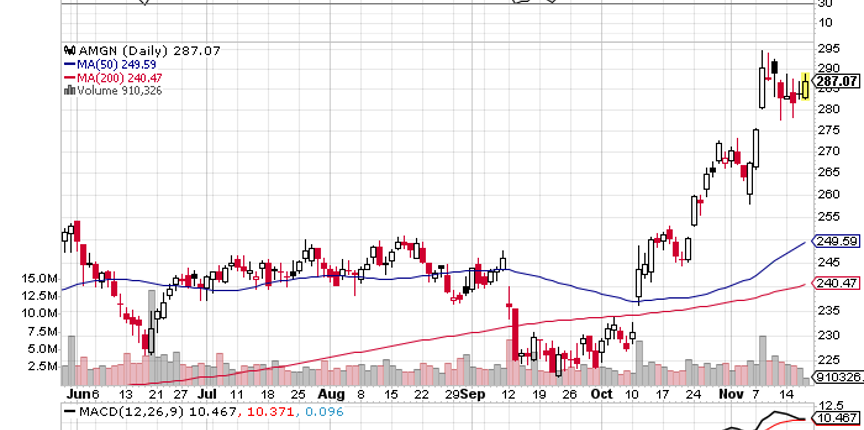This screenshot has height=430, width=864.
Task: Click the yellow highlighted latest candlestick
Action: coord(805,86)
